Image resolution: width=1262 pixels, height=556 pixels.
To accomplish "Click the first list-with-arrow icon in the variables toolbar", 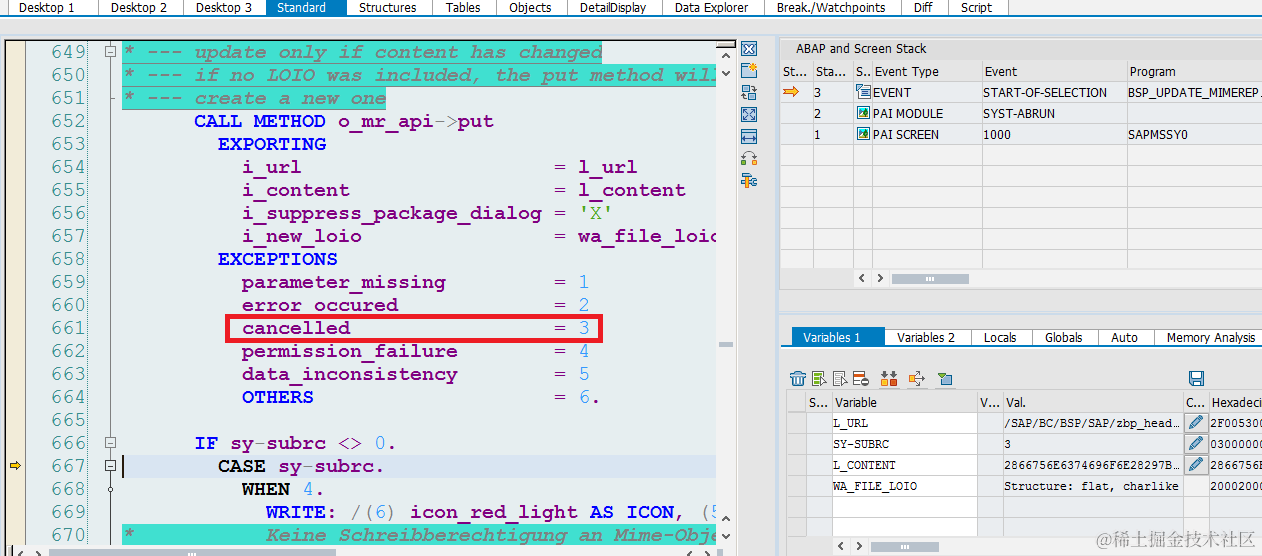I will (x=820, y=378).
